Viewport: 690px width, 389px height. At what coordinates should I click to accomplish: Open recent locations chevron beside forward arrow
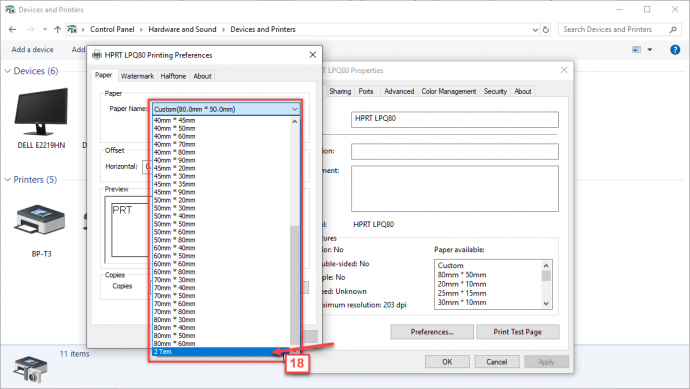pos(44,29)
